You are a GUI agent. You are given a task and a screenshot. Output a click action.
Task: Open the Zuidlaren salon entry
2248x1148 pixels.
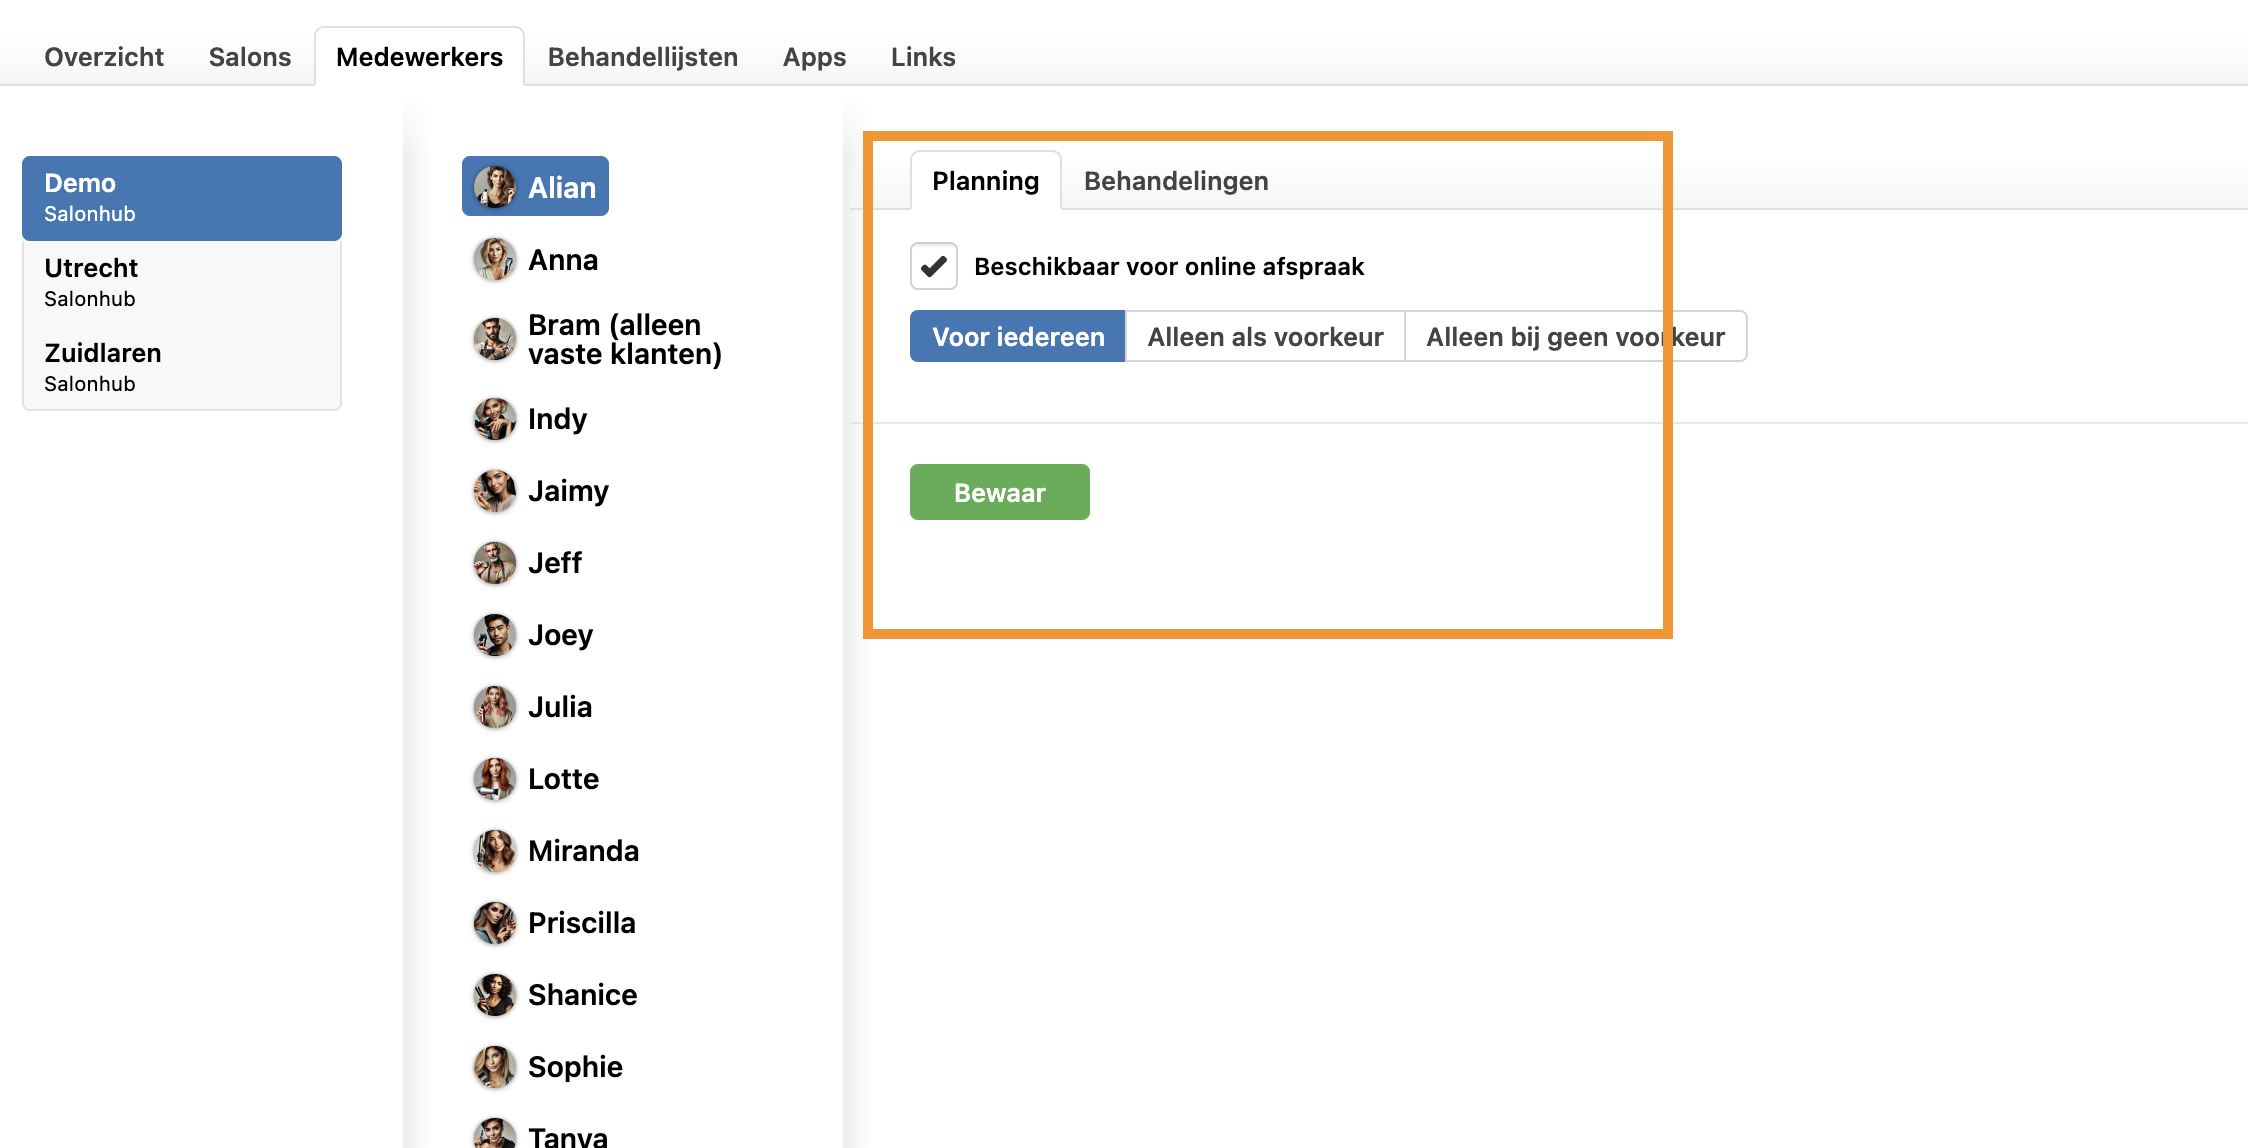coord(182,367)
